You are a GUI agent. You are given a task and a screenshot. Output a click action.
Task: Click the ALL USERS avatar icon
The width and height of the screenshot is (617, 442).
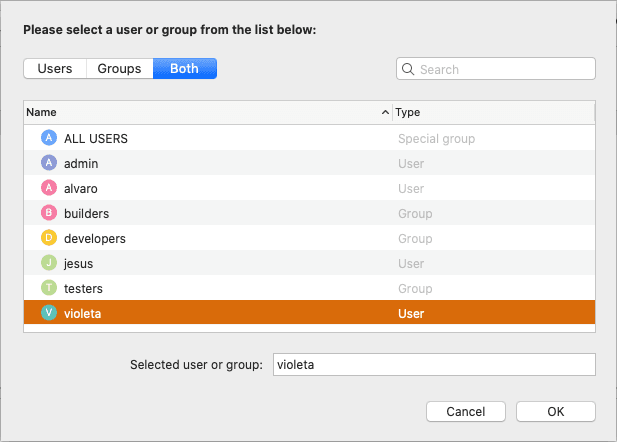tap(49, 138)
